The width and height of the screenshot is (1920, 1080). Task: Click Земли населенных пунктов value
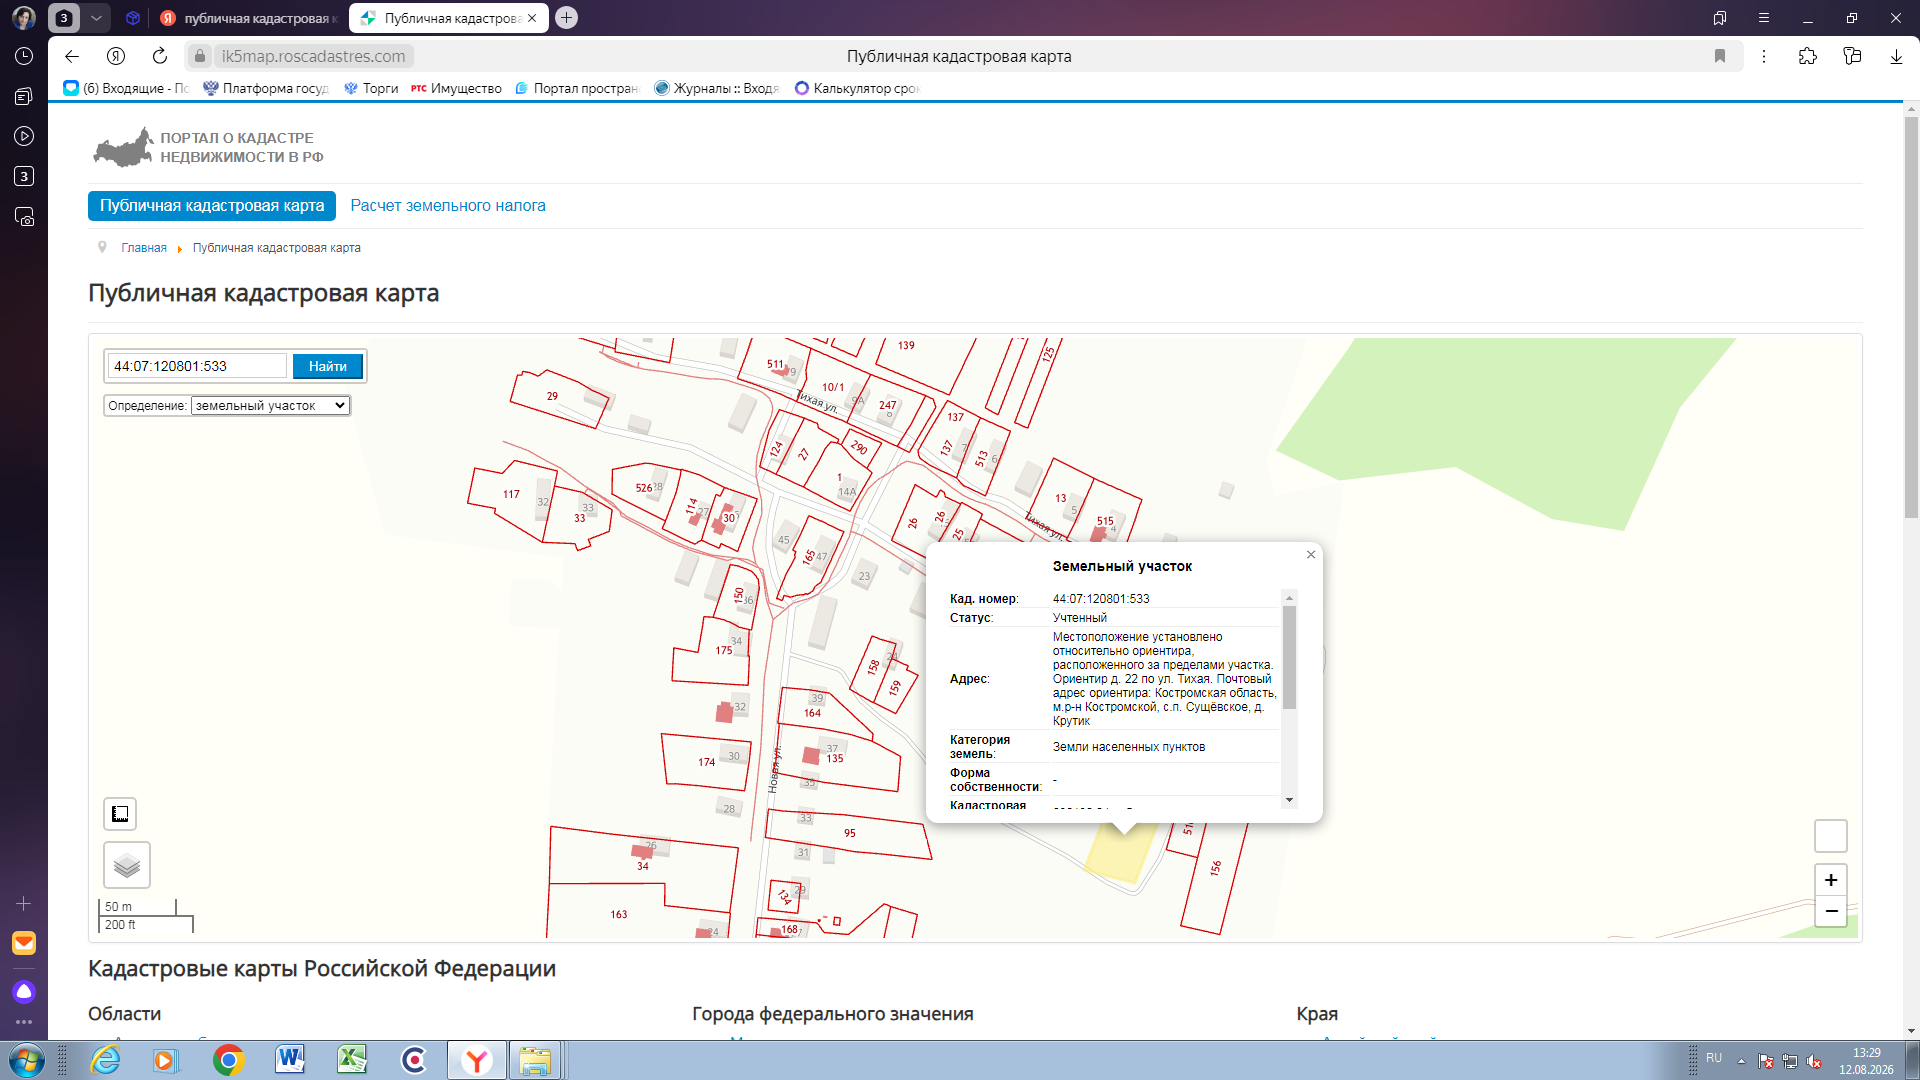(x=1129, y=747)
